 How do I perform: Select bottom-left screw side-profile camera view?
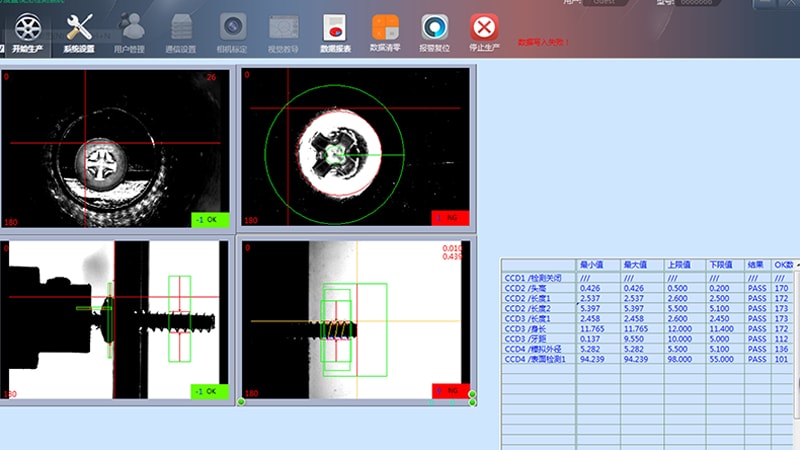click(x=115, y=320)
